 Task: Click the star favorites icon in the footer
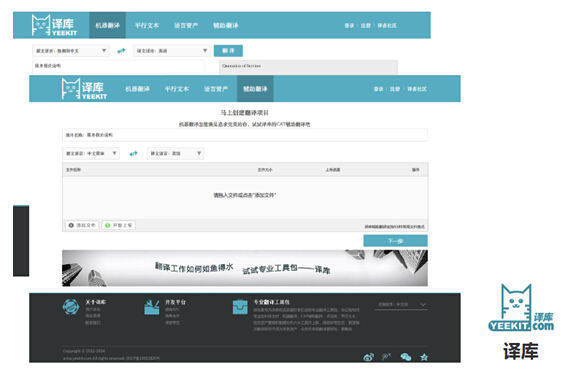[x=424, y=357]
